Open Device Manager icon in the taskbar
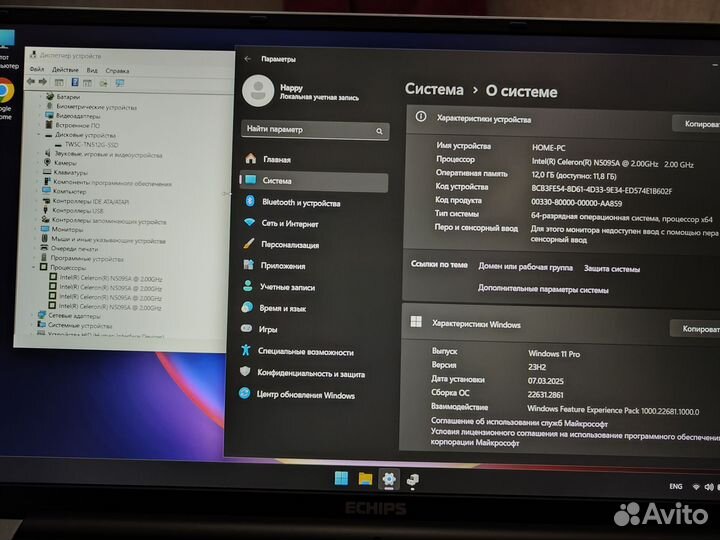This screenshot has height=540, width=720. point(412,480)
